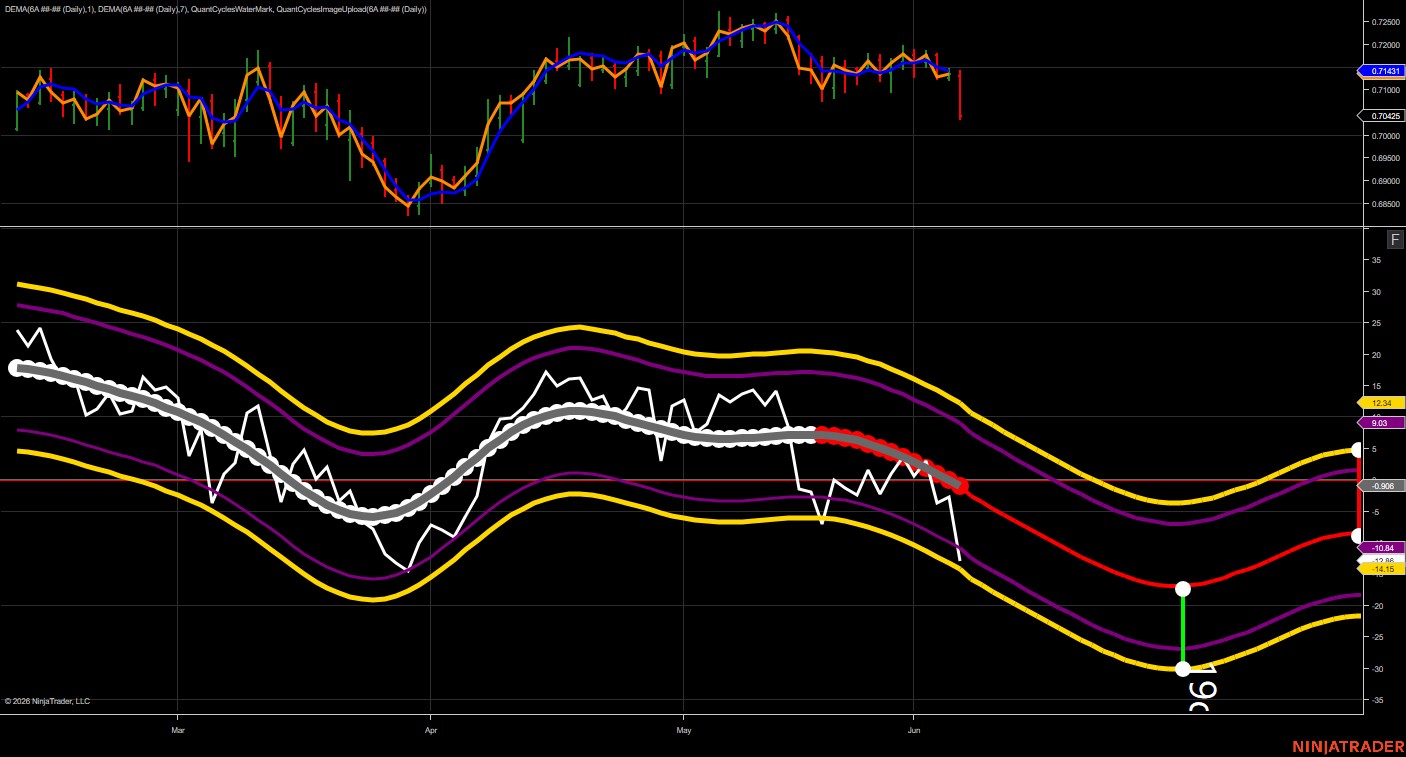Click the 20 oscillator axis label
The height and width of the screenshot is (757, 1406).
point(1377,355)
